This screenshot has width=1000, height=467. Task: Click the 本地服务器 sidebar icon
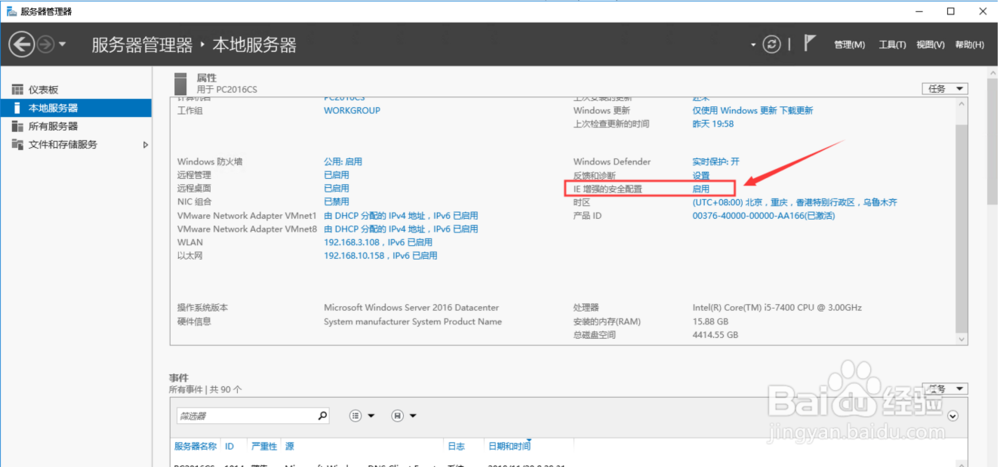[x=17, y=108]
